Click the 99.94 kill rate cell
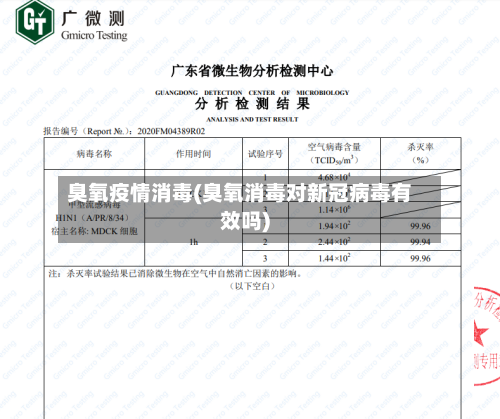 coord(421,242)
